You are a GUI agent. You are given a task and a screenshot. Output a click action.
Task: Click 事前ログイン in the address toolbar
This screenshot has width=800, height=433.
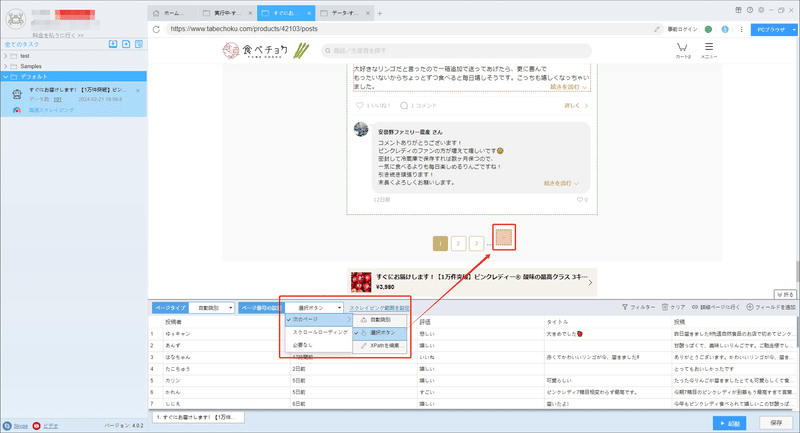(682, 29)
